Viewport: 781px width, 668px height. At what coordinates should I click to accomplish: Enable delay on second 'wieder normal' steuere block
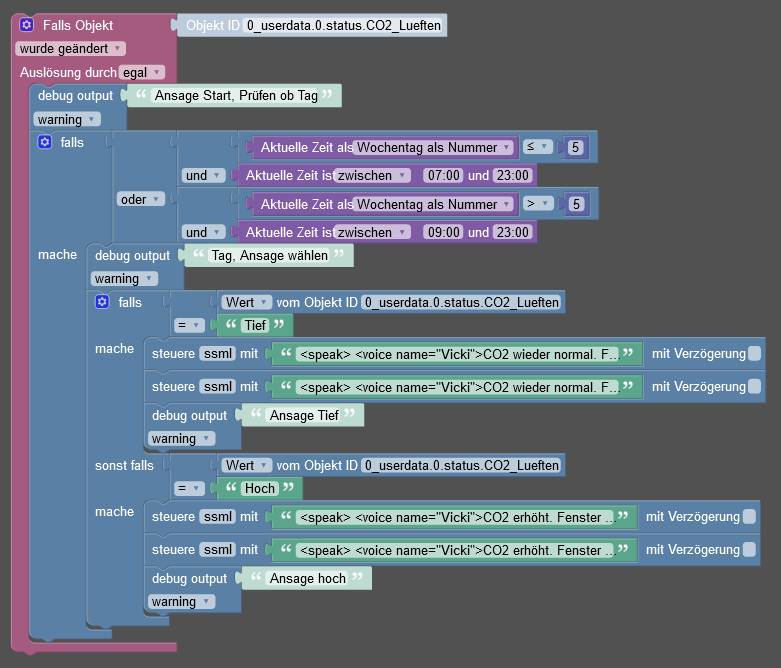[755, 387]
